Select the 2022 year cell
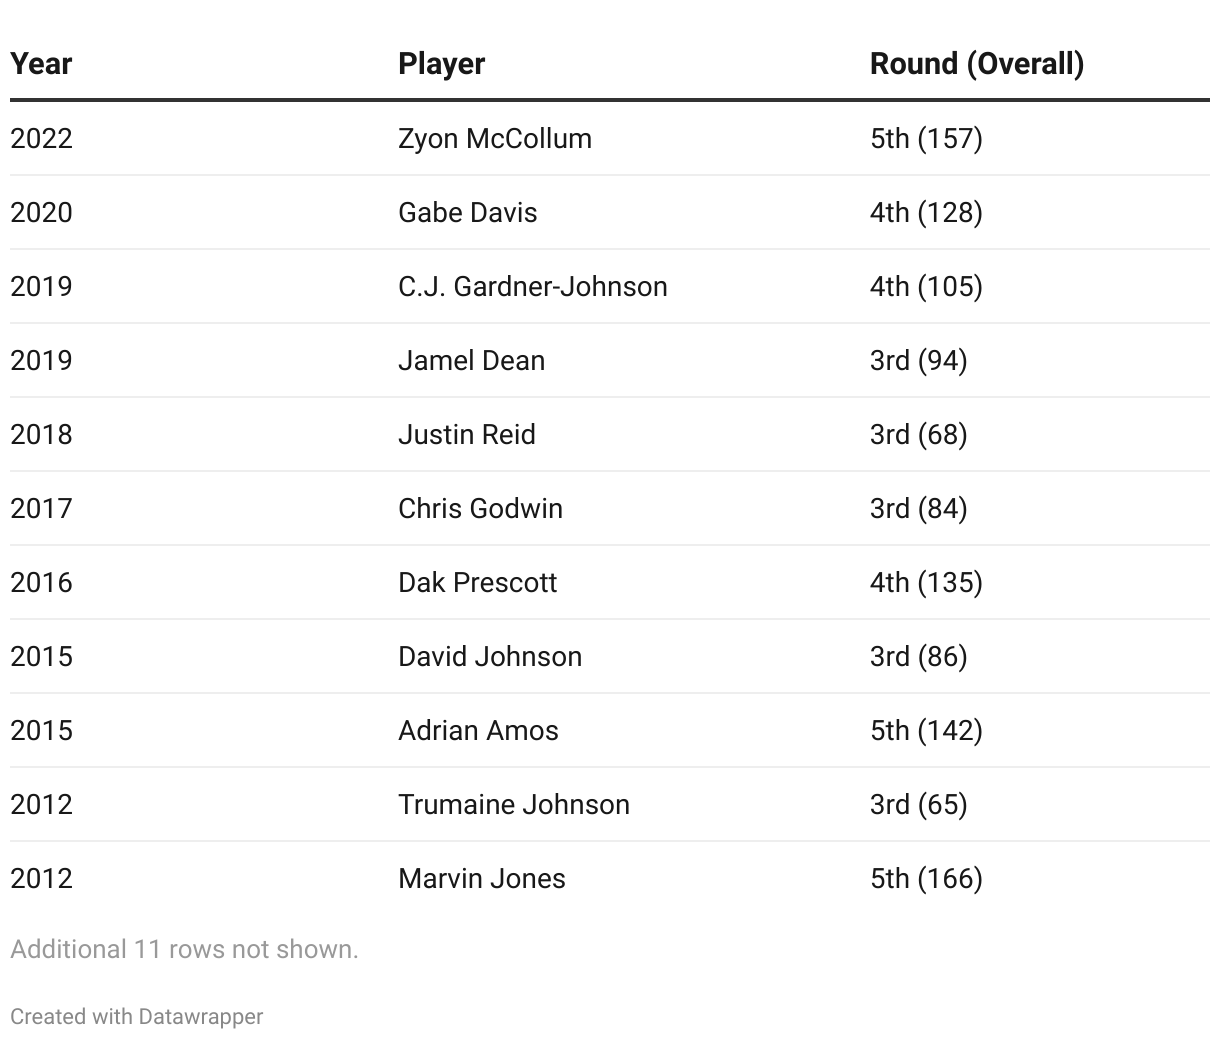 tap(41, 138)
